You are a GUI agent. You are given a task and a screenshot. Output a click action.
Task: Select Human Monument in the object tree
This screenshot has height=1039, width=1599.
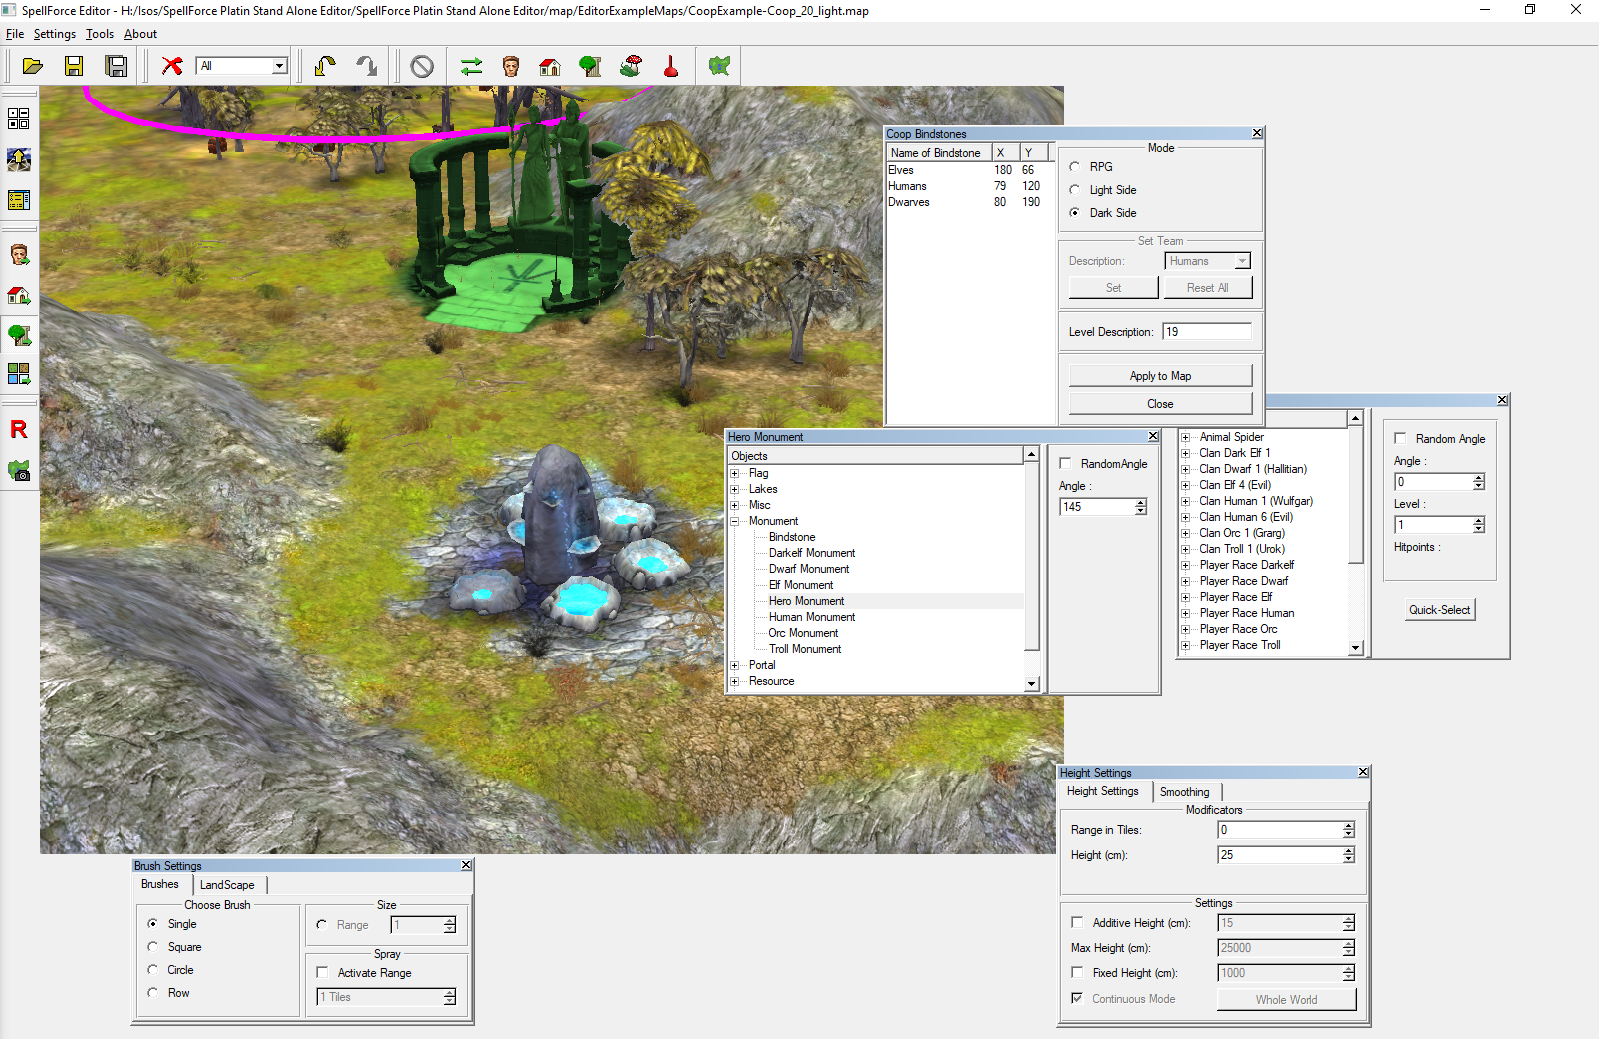pos(812,617)
